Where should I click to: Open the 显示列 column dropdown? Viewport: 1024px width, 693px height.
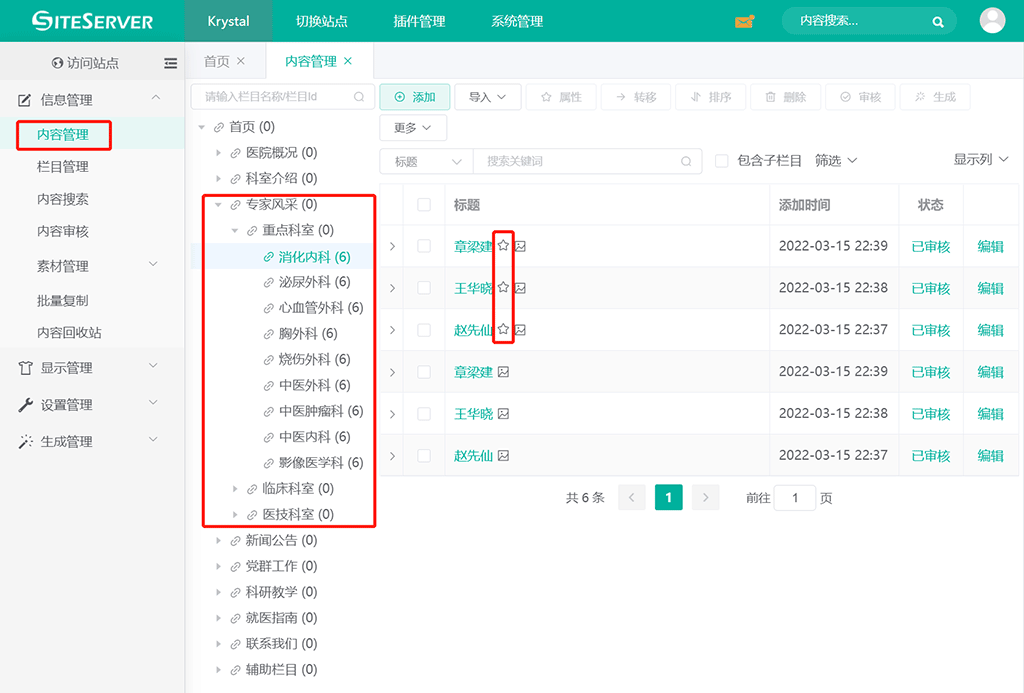[x=980, y=160]
